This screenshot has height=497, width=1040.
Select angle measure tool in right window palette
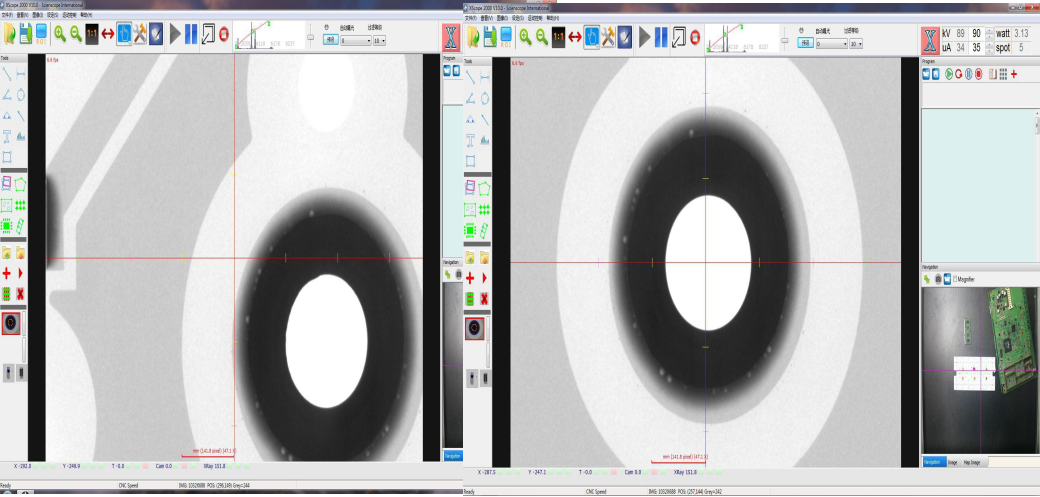tap(470, 98)
